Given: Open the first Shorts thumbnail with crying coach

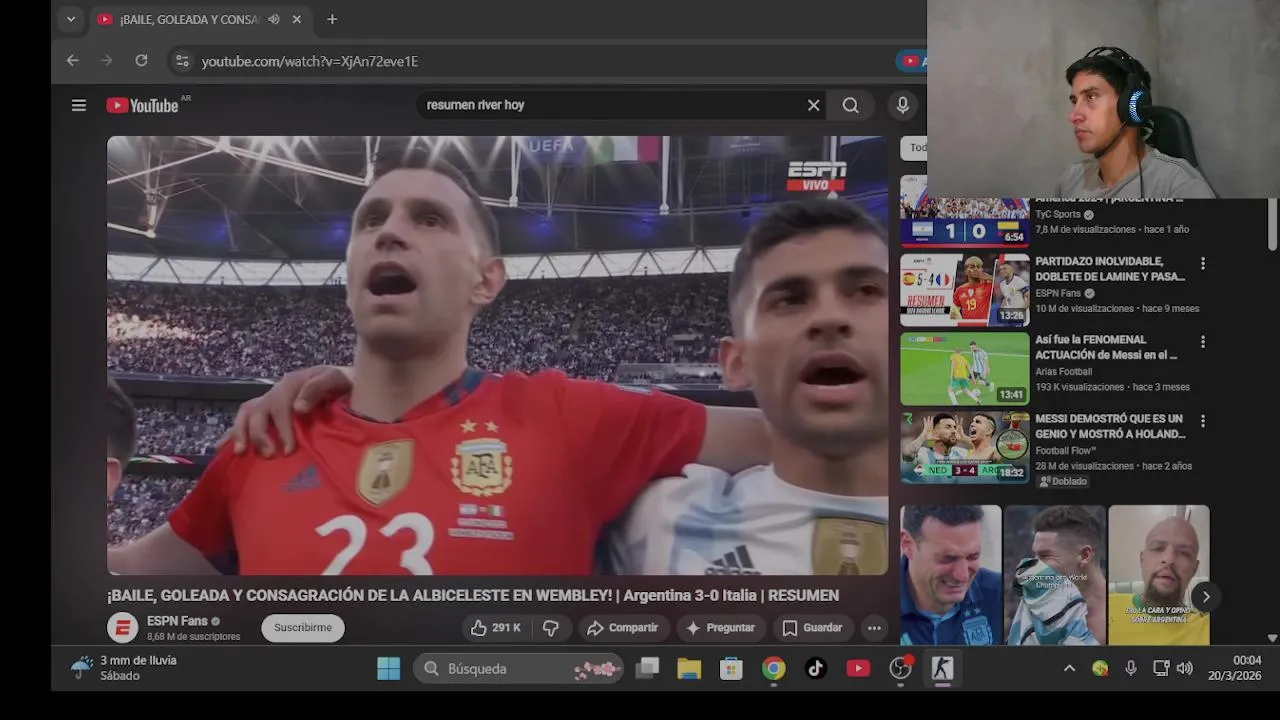Looking at the screenshot, I should coord(950,575).
